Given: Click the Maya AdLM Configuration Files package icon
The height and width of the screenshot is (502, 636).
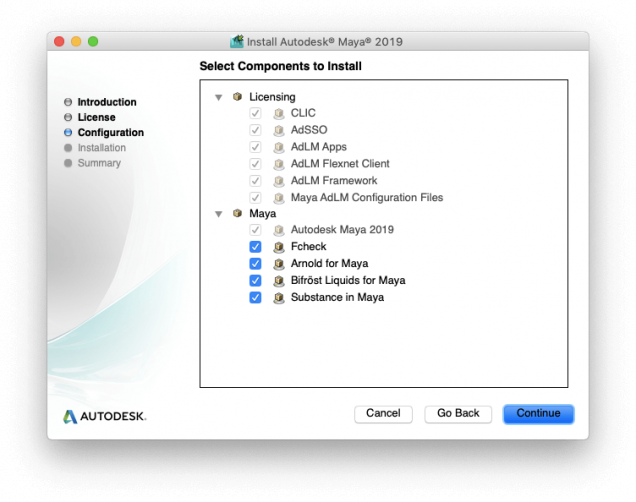Looking at the screenshot, I should [279, 198].
